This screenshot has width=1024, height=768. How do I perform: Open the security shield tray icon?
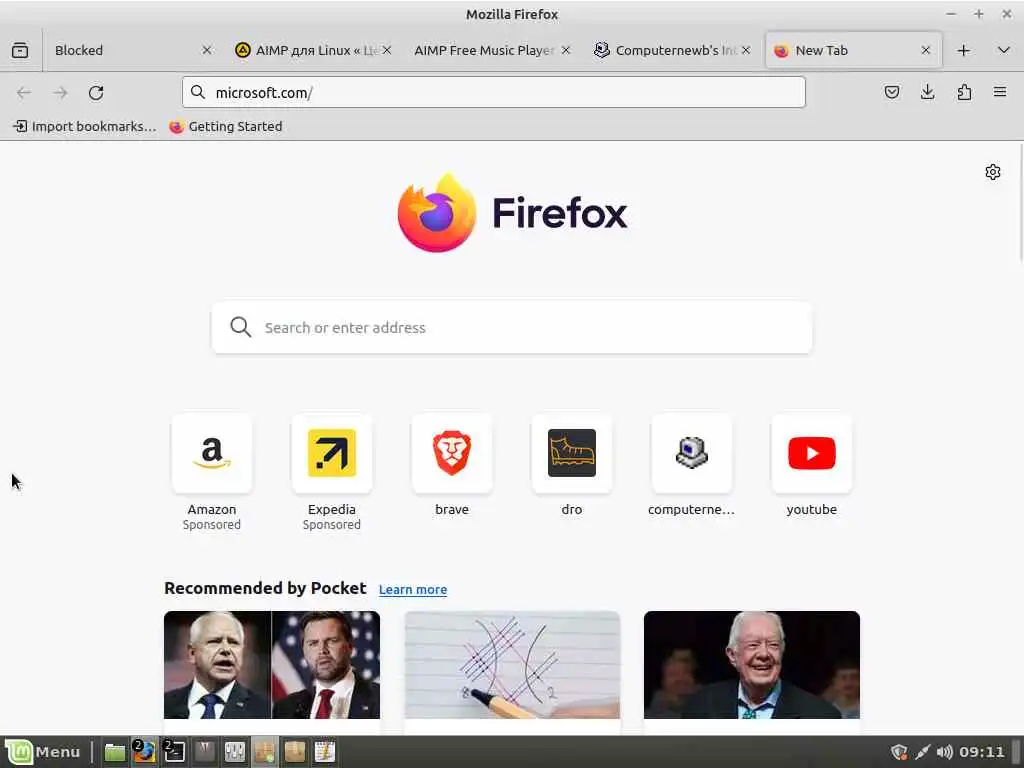(899, 752)
